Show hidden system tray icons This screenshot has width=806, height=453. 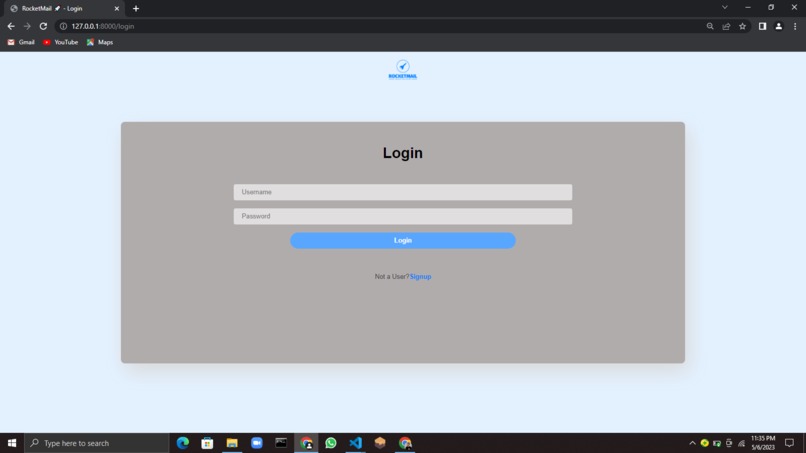pos(692,443)
